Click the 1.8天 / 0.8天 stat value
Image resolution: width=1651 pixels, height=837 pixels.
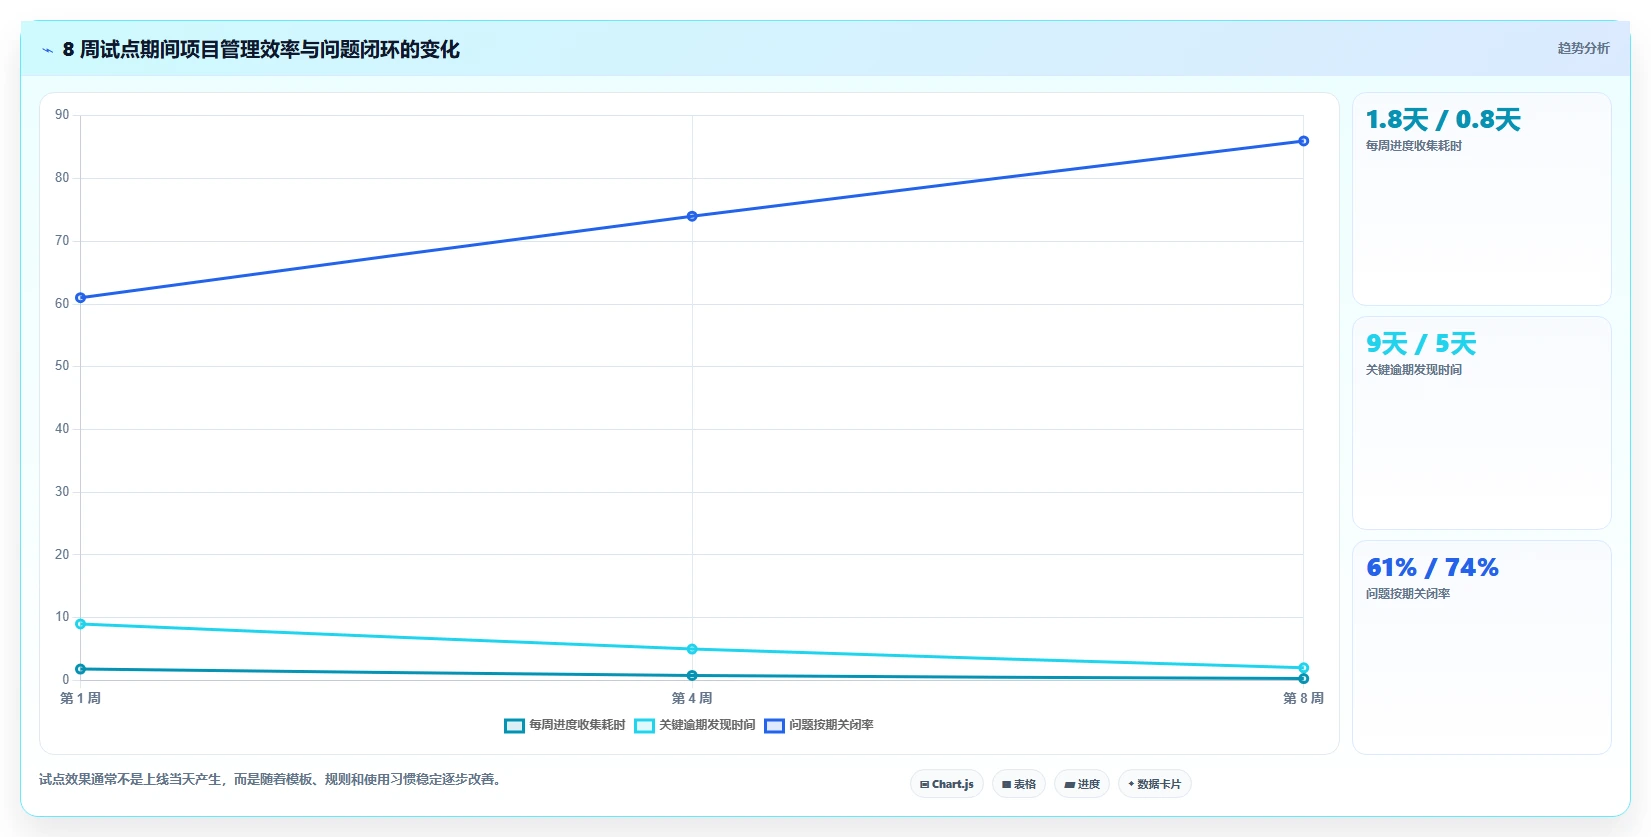click(x=1443, y=120)
